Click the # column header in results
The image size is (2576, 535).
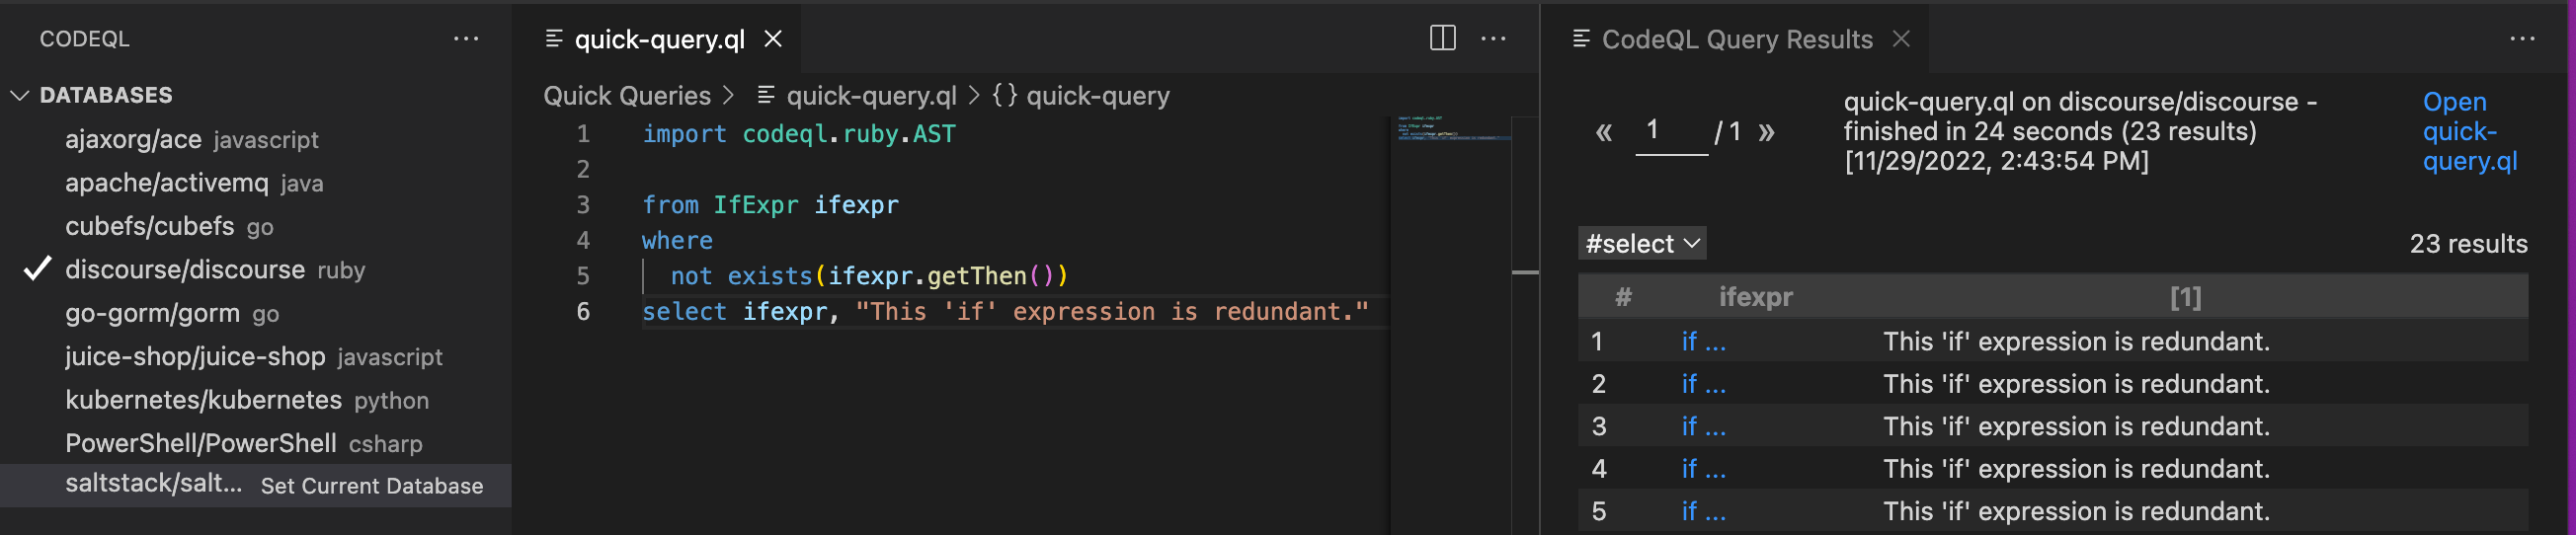(x=1623, y=297)
